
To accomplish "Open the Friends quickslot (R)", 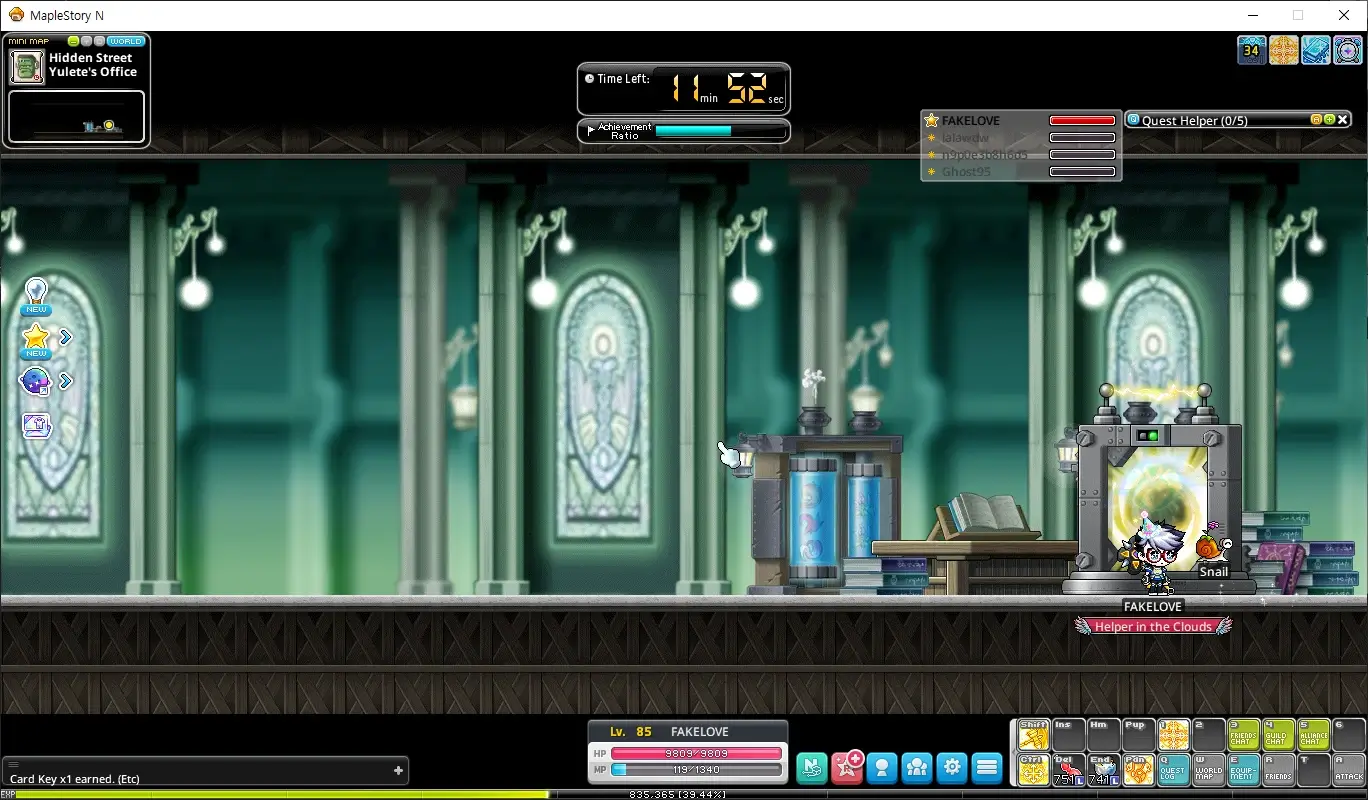I will pos(1278,769).
